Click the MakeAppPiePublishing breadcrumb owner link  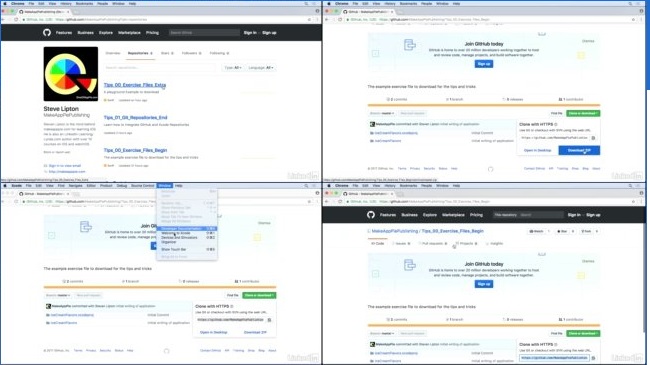395,231
